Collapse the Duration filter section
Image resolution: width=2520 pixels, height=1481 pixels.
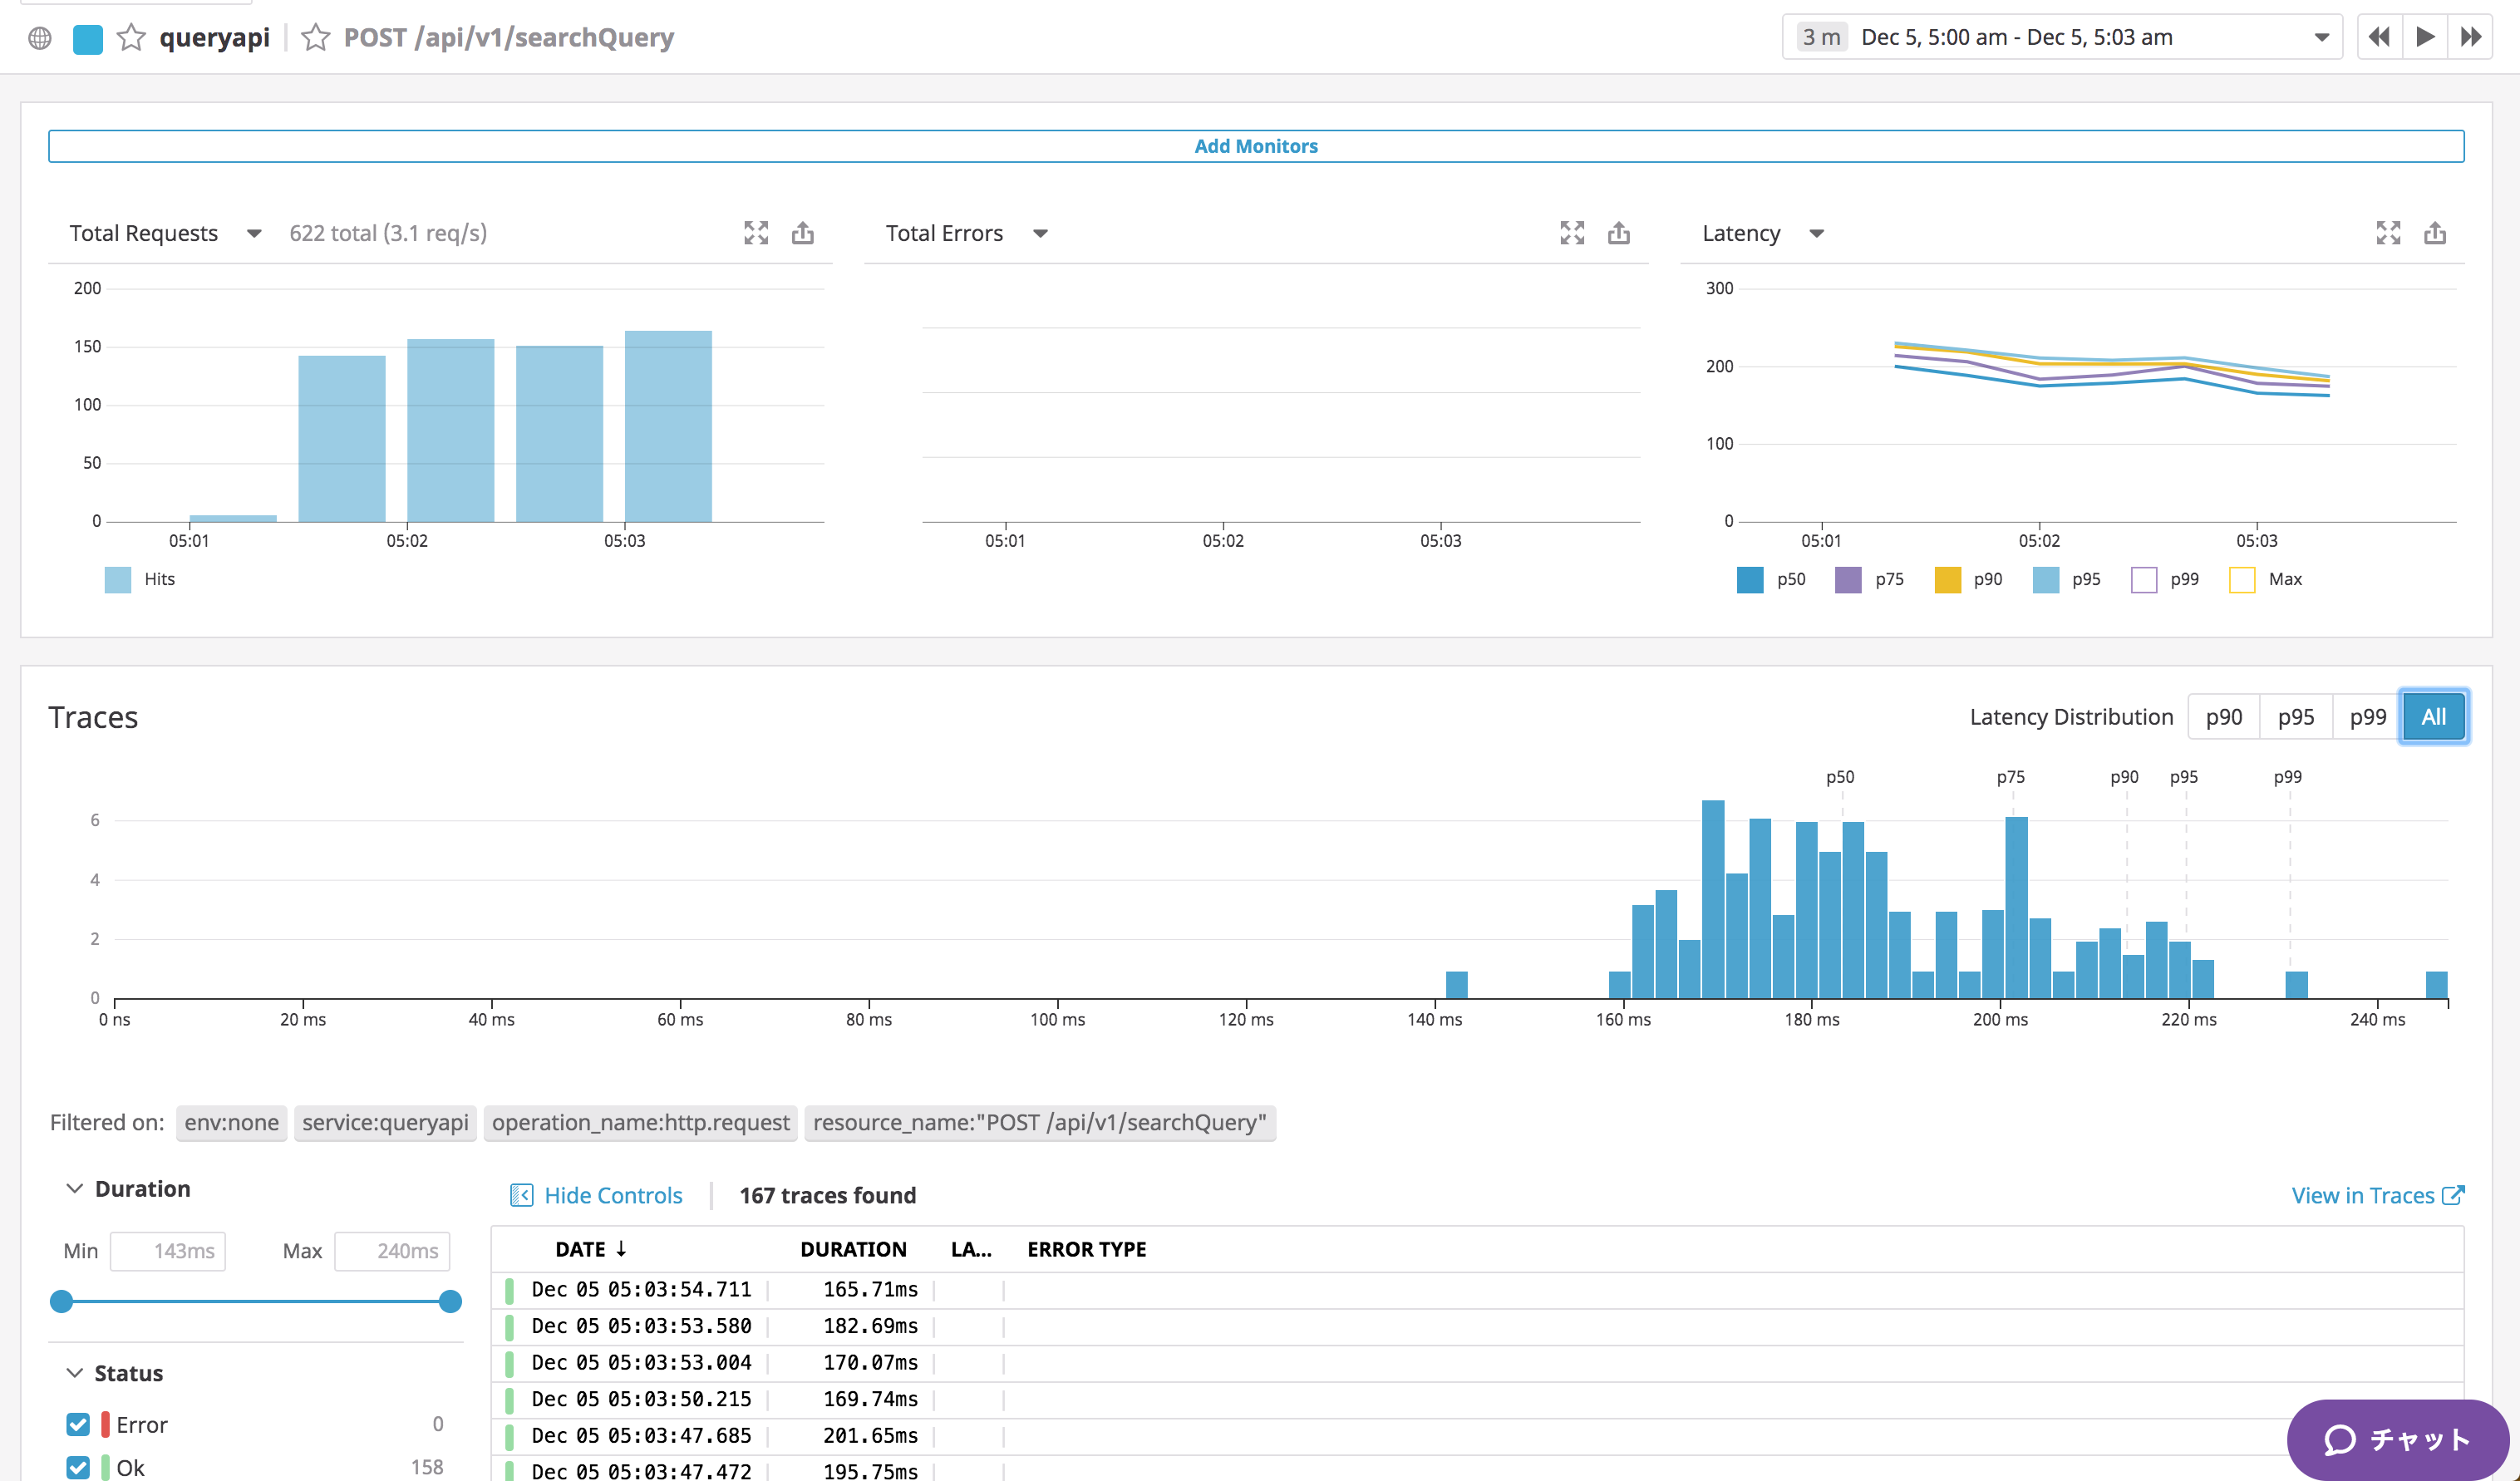[75, 1188]
